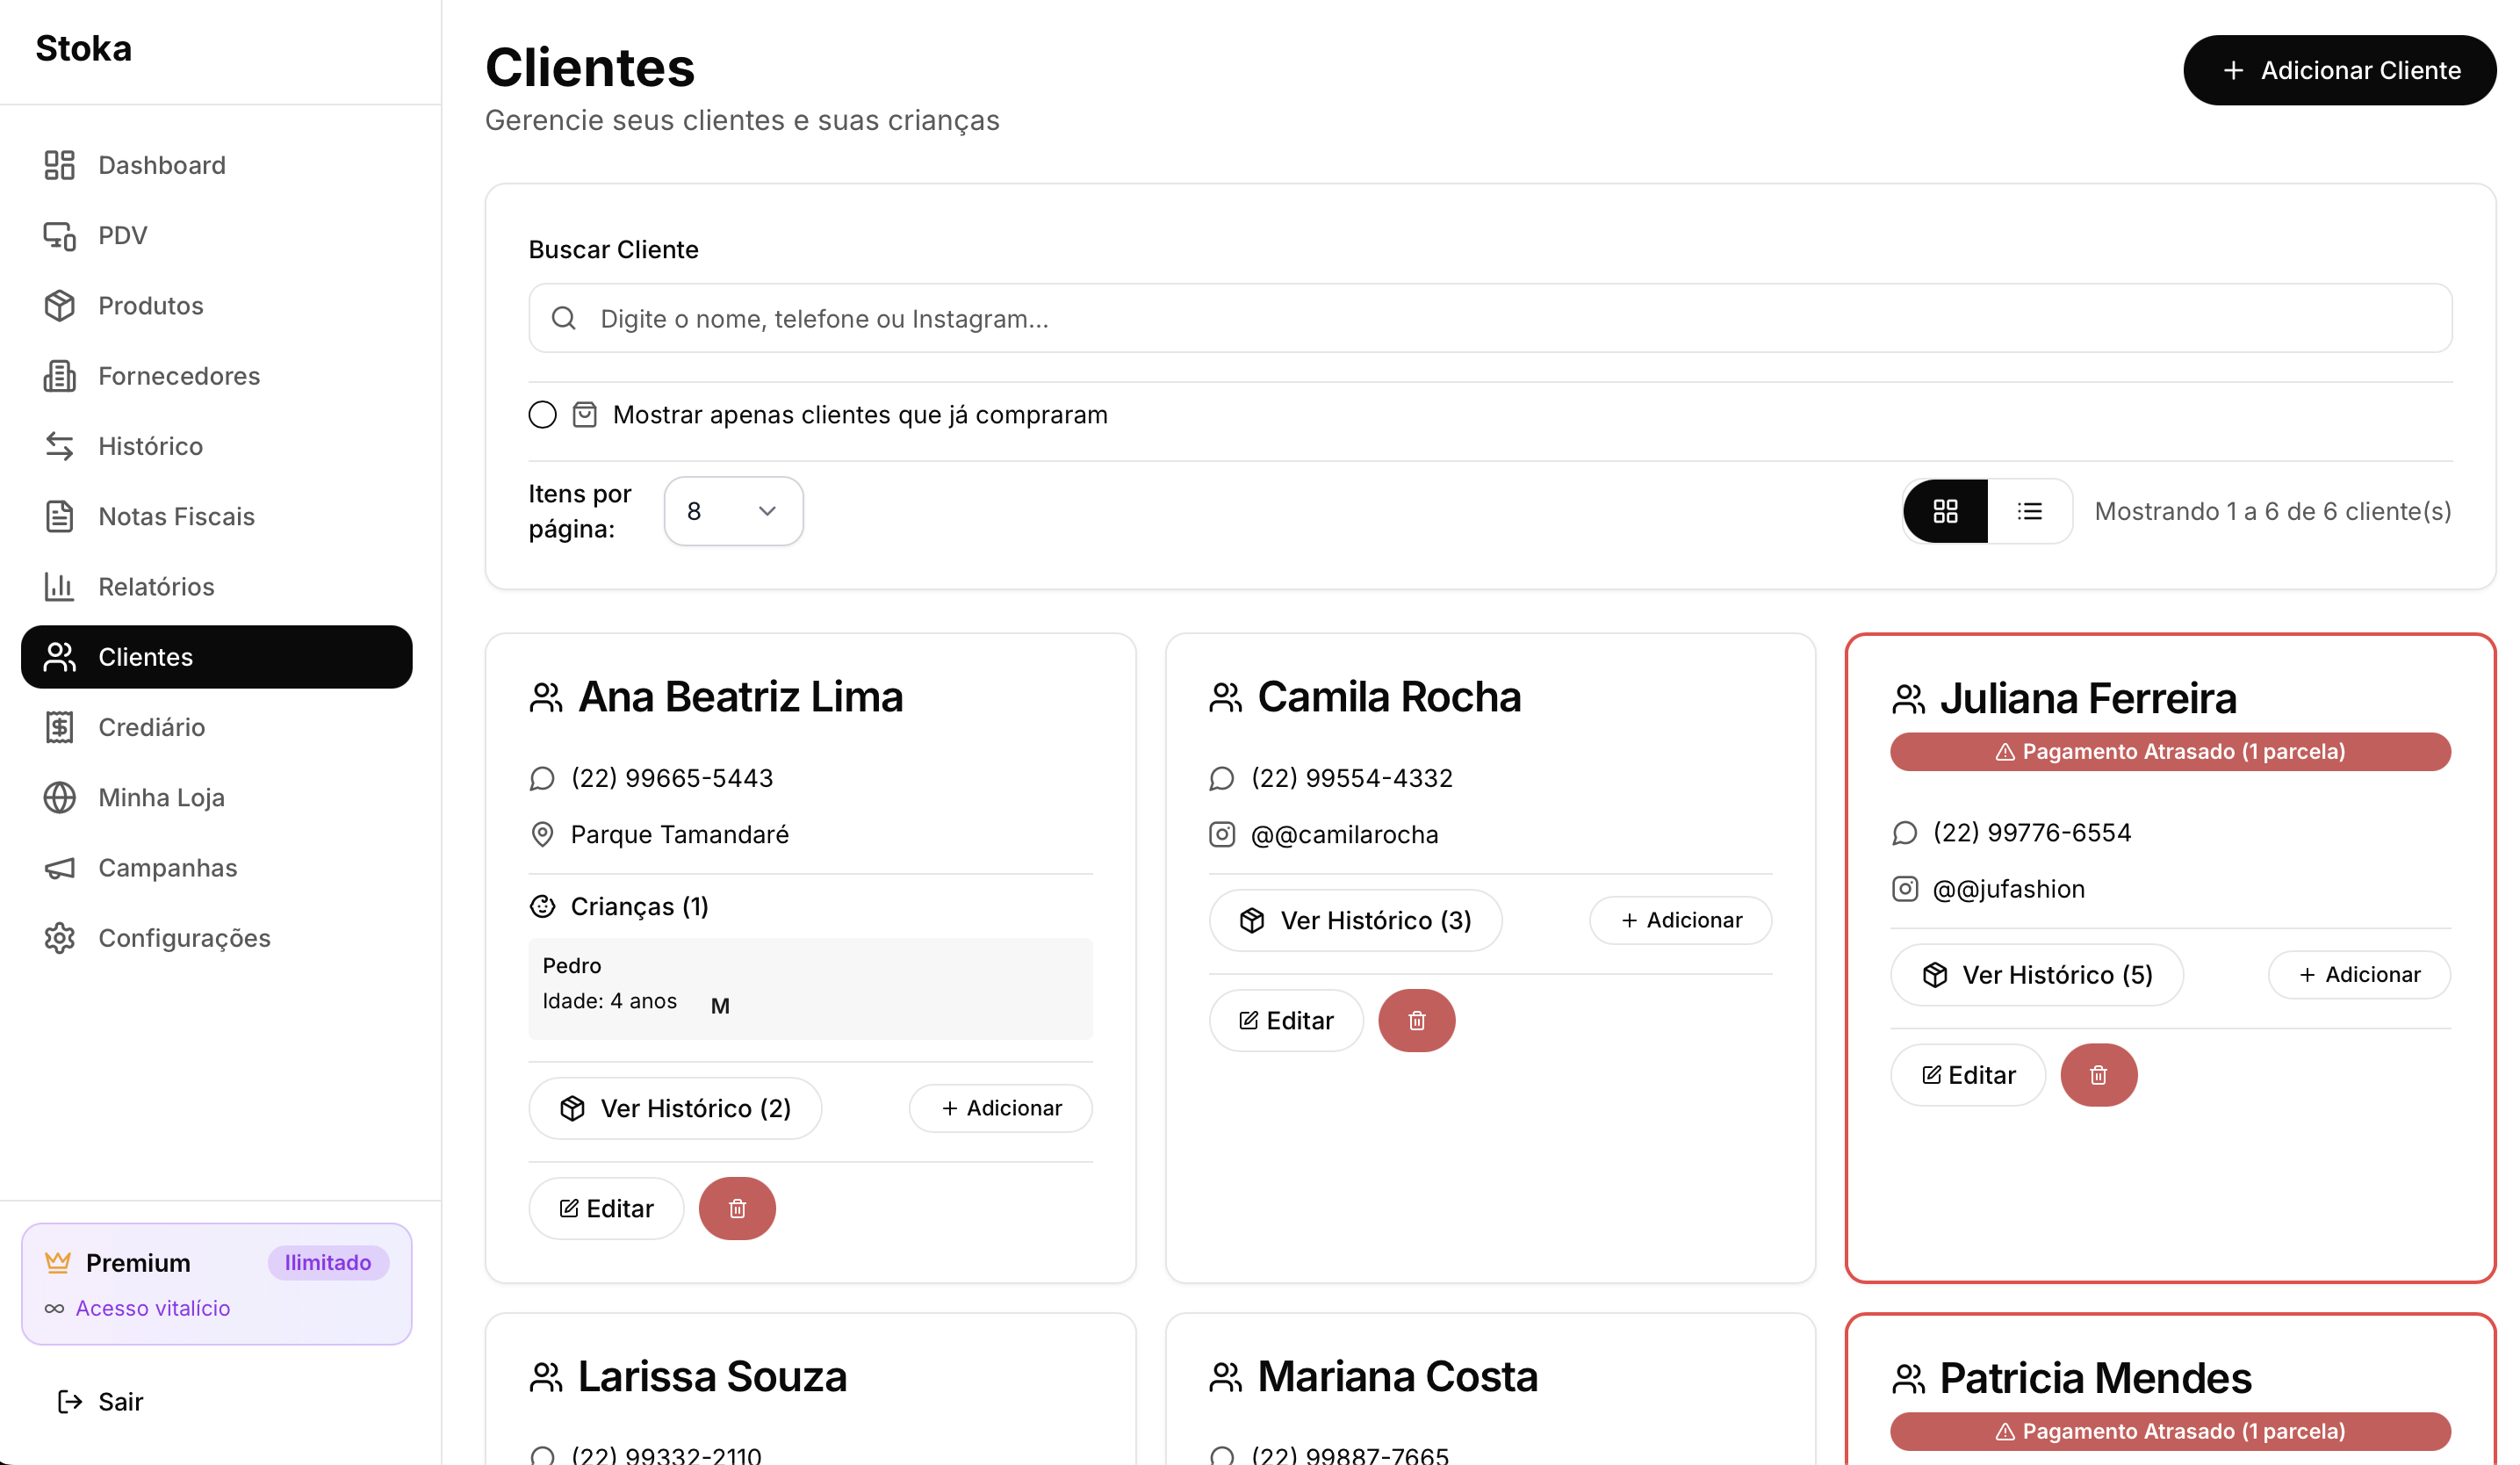This screenshot has width=2520, height=1465.
Task: Select Notas Fiscais menu item
Action: coord(216,516)
